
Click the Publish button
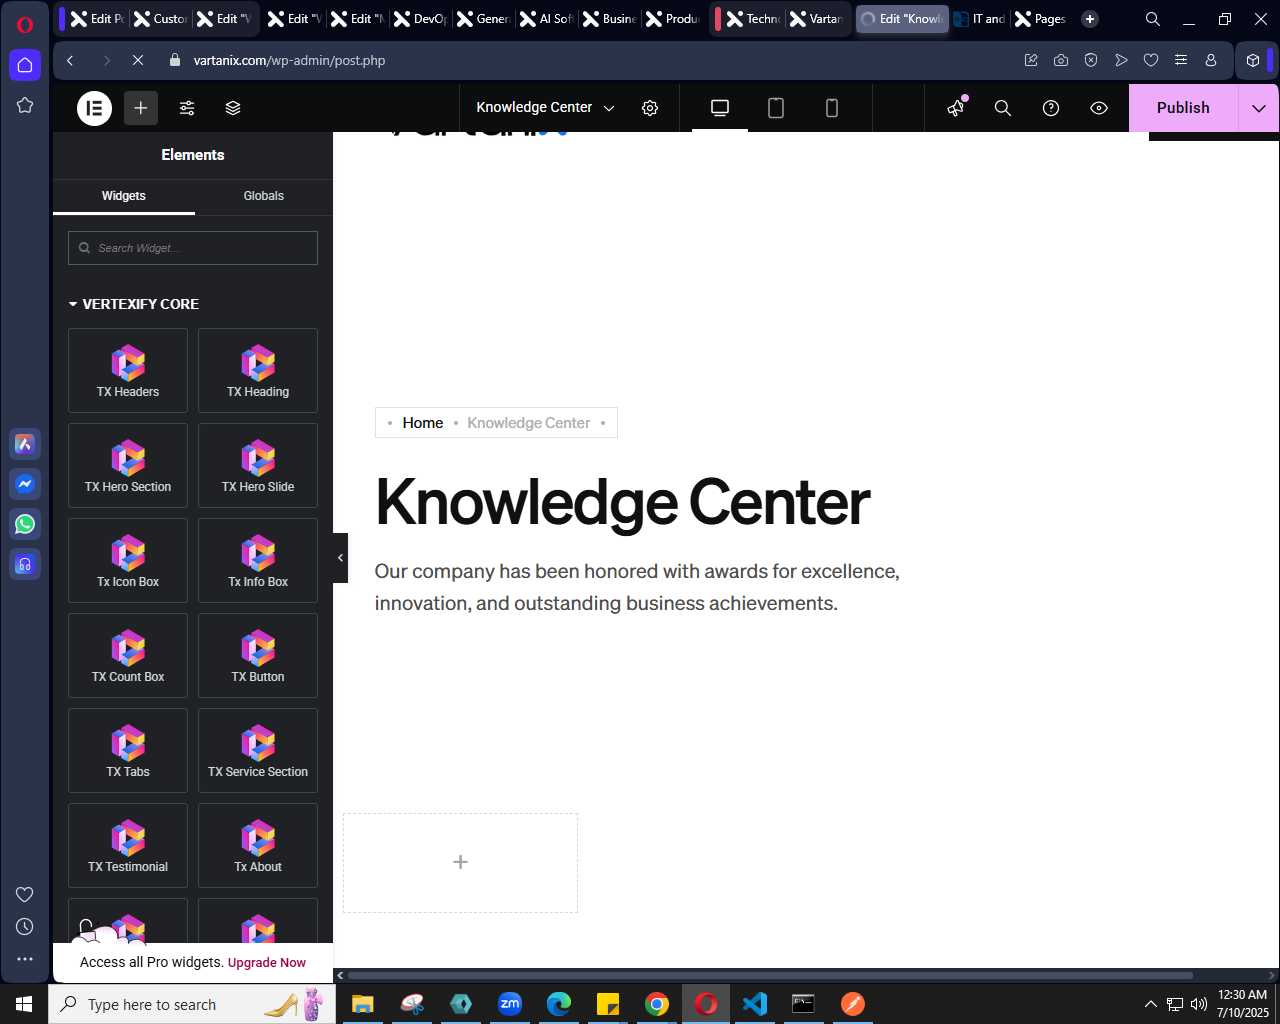pyautogui.click(x=1183, y=108)
